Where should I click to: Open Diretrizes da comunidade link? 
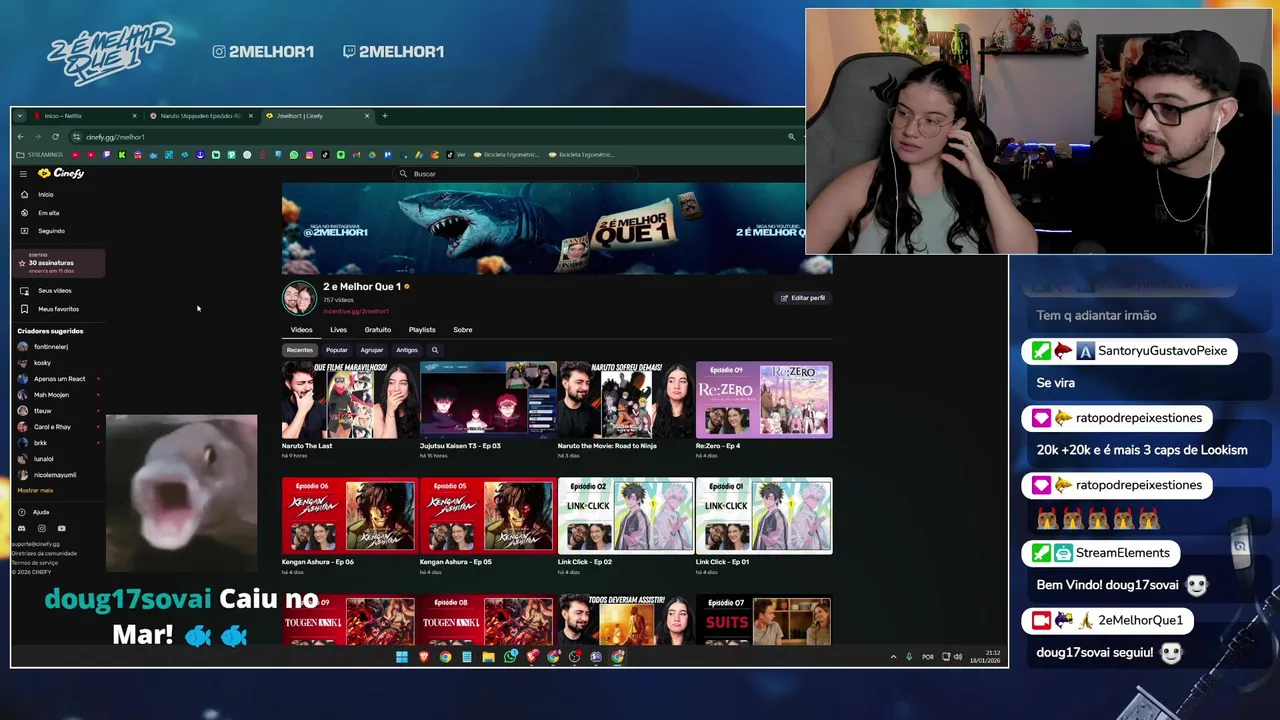click(44, 553)
